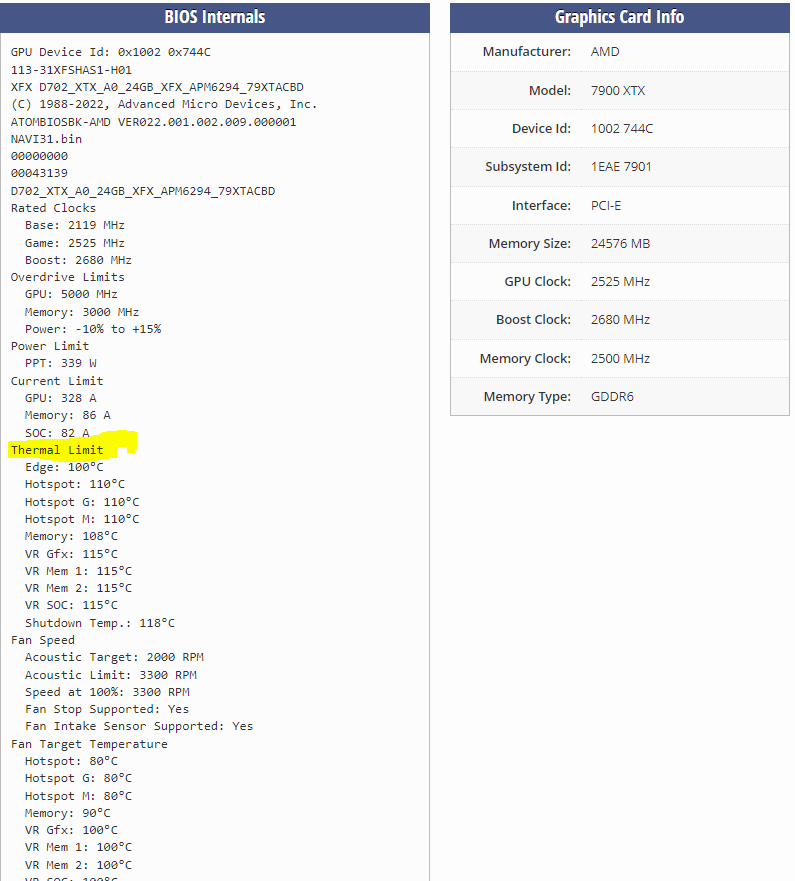Click Hotspot M: 80°C
Viewport: 795px width, 881px height.
point(79,796)
